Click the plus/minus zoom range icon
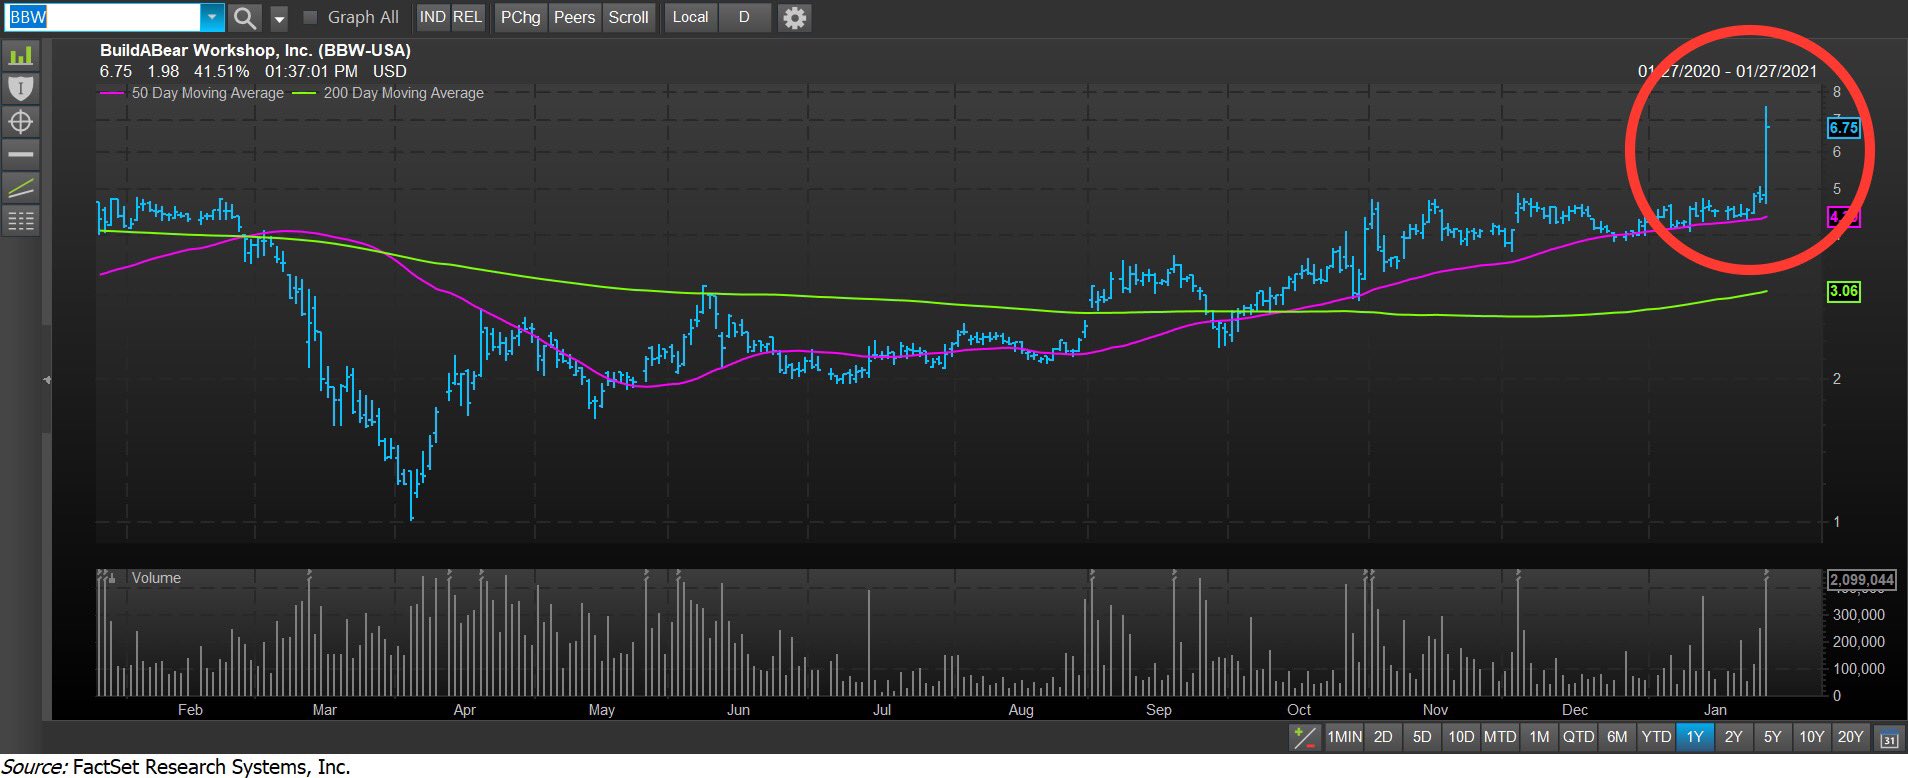Screen dimensions: 1908x778 pyautogui.click(x=1305, y=738)
